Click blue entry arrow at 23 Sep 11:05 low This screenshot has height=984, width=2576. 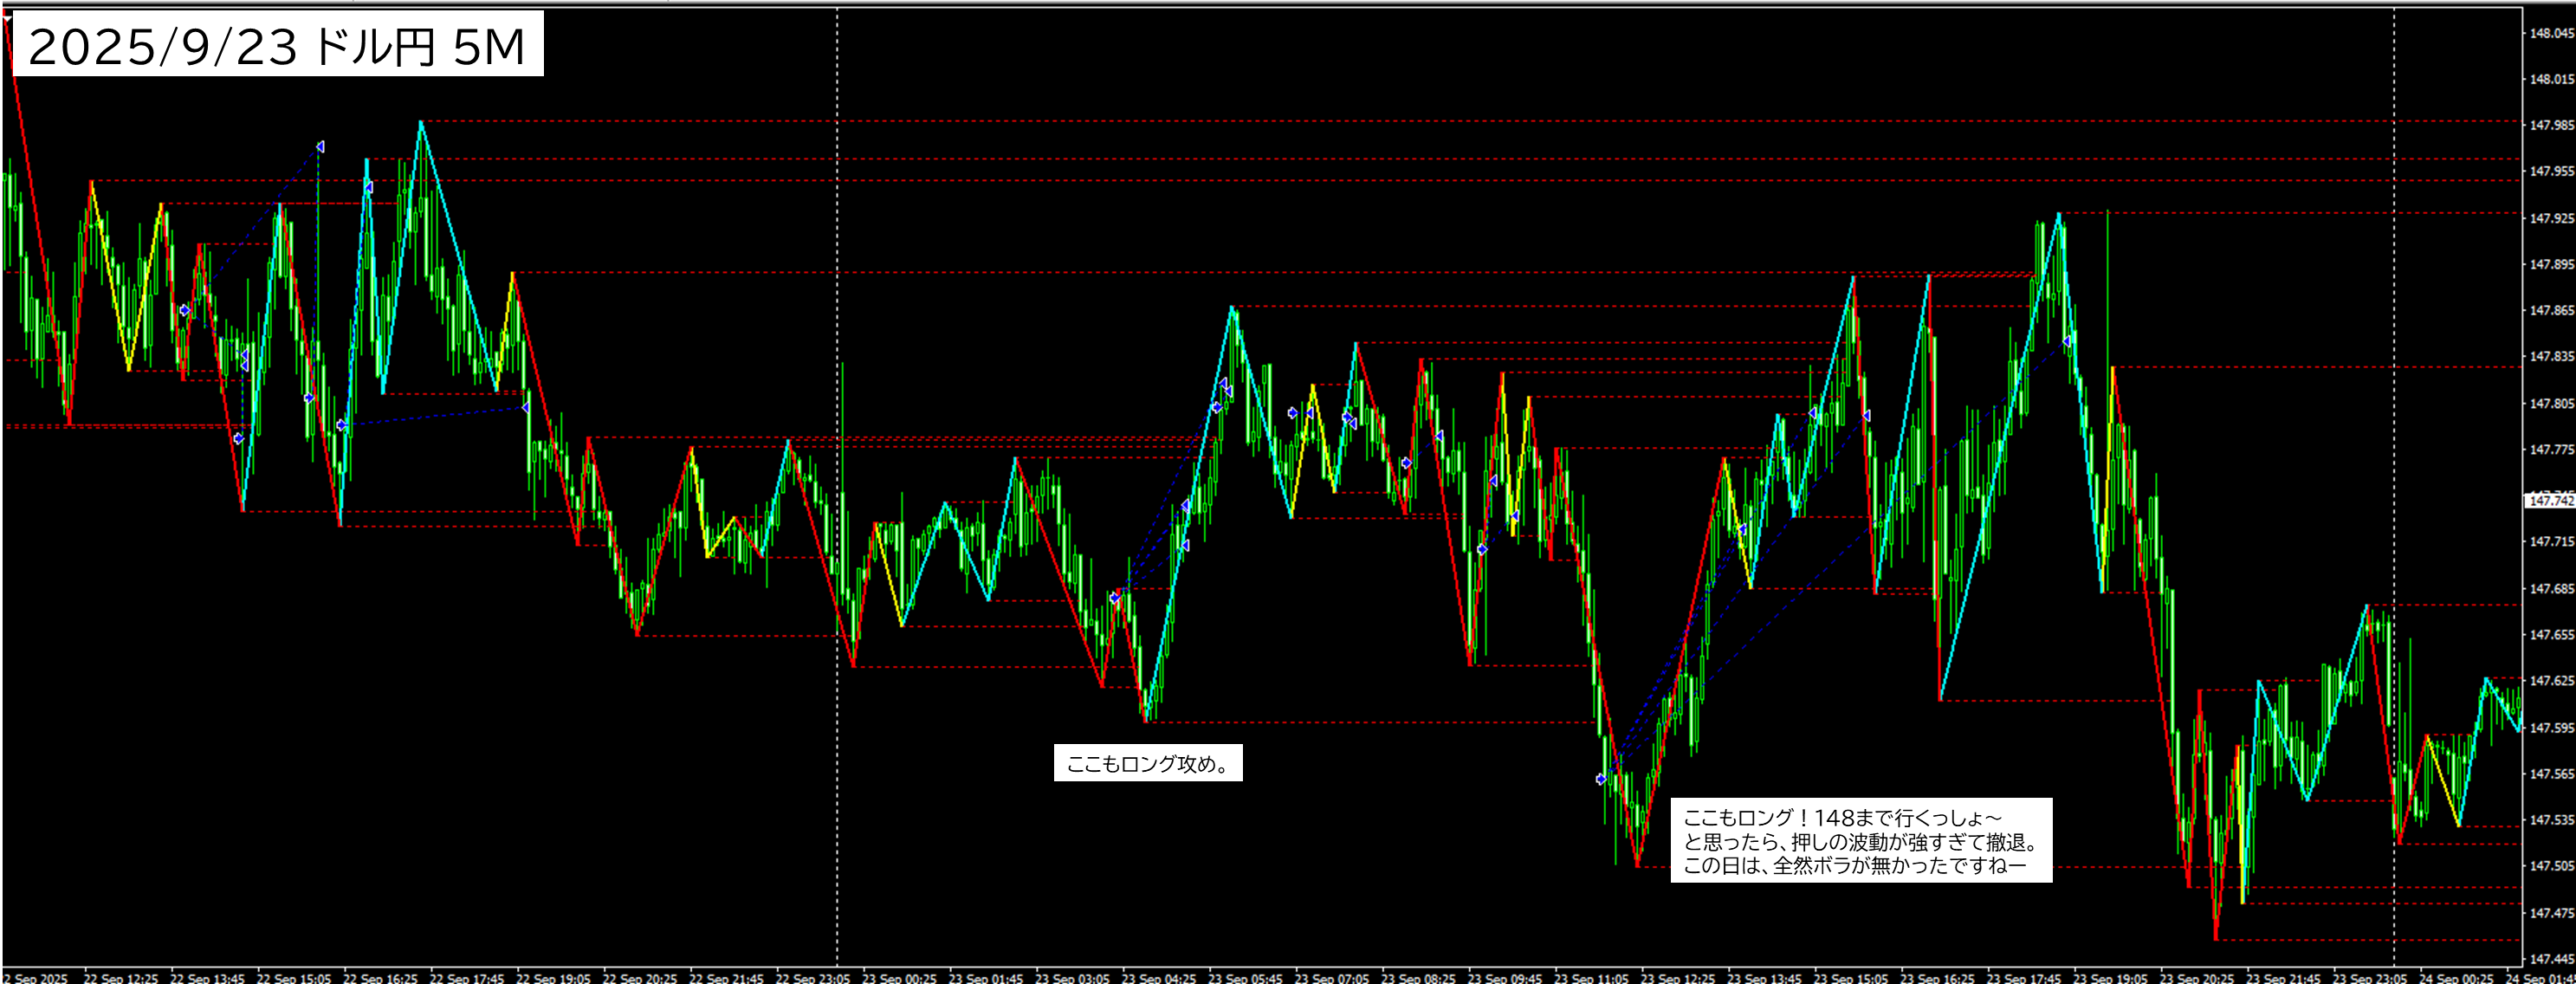pyautogui.click(x=1601, y=779)
